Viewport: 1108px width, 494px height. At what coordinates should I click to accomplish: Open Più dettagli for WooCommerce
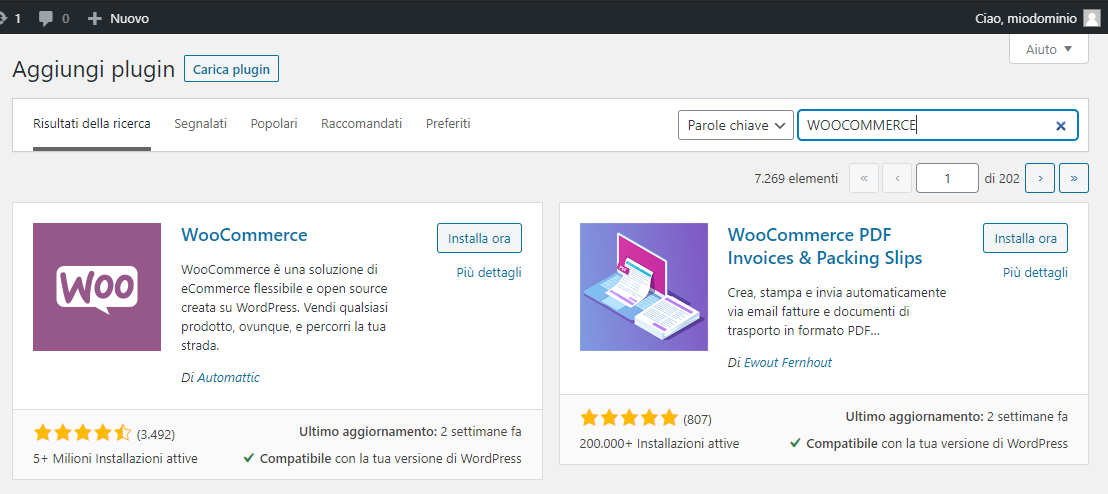tap(489, 273)
